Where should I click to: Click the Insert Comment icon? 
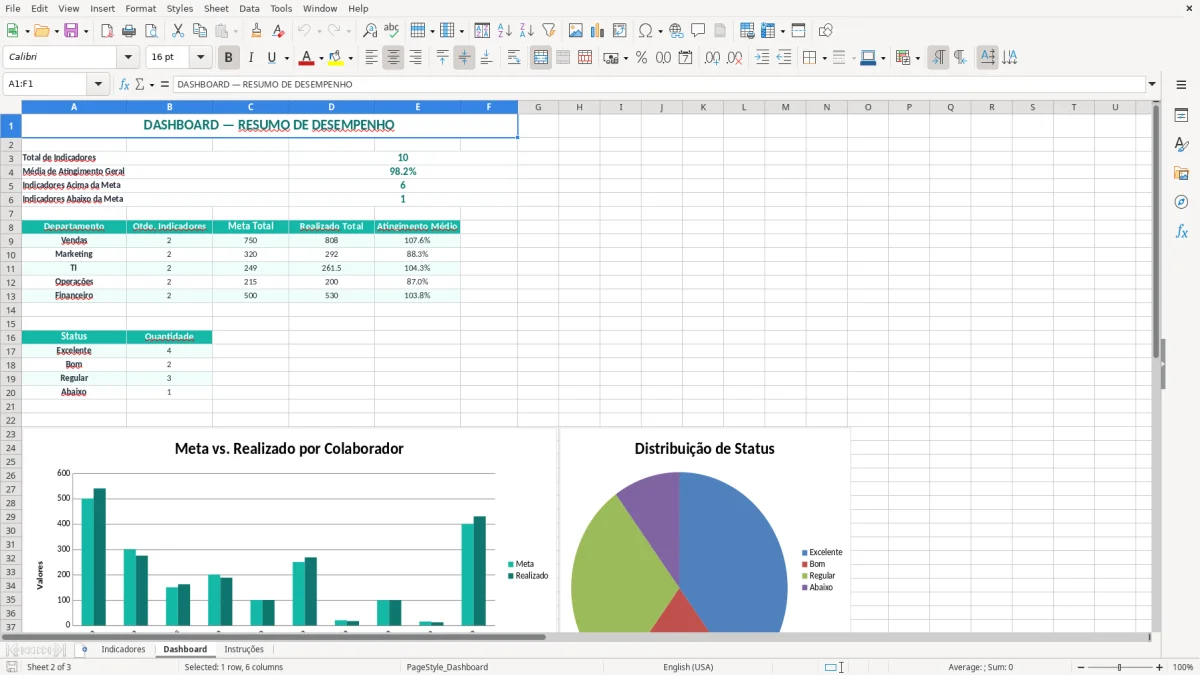(x=698, y=31)
